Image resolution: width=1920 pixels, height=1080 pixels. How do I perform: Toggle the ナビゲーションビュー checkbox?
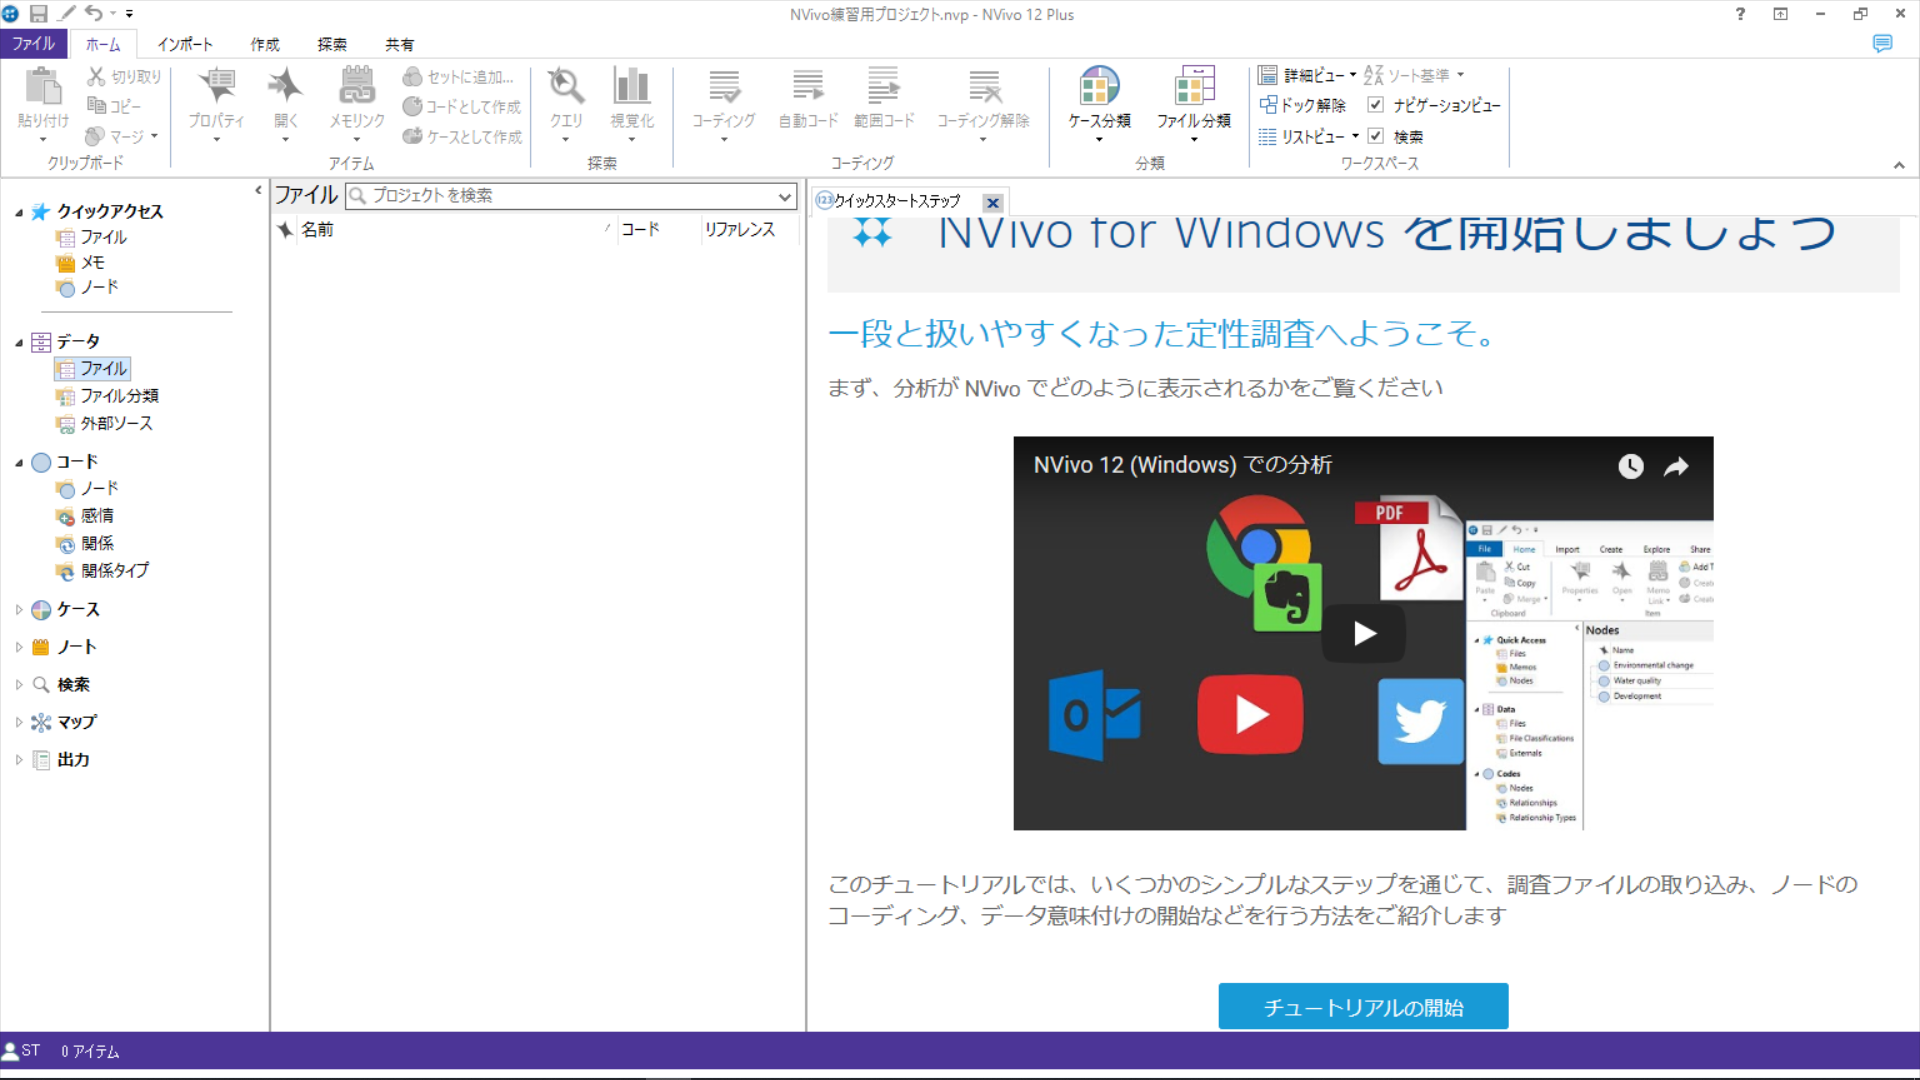[1376, 105]
